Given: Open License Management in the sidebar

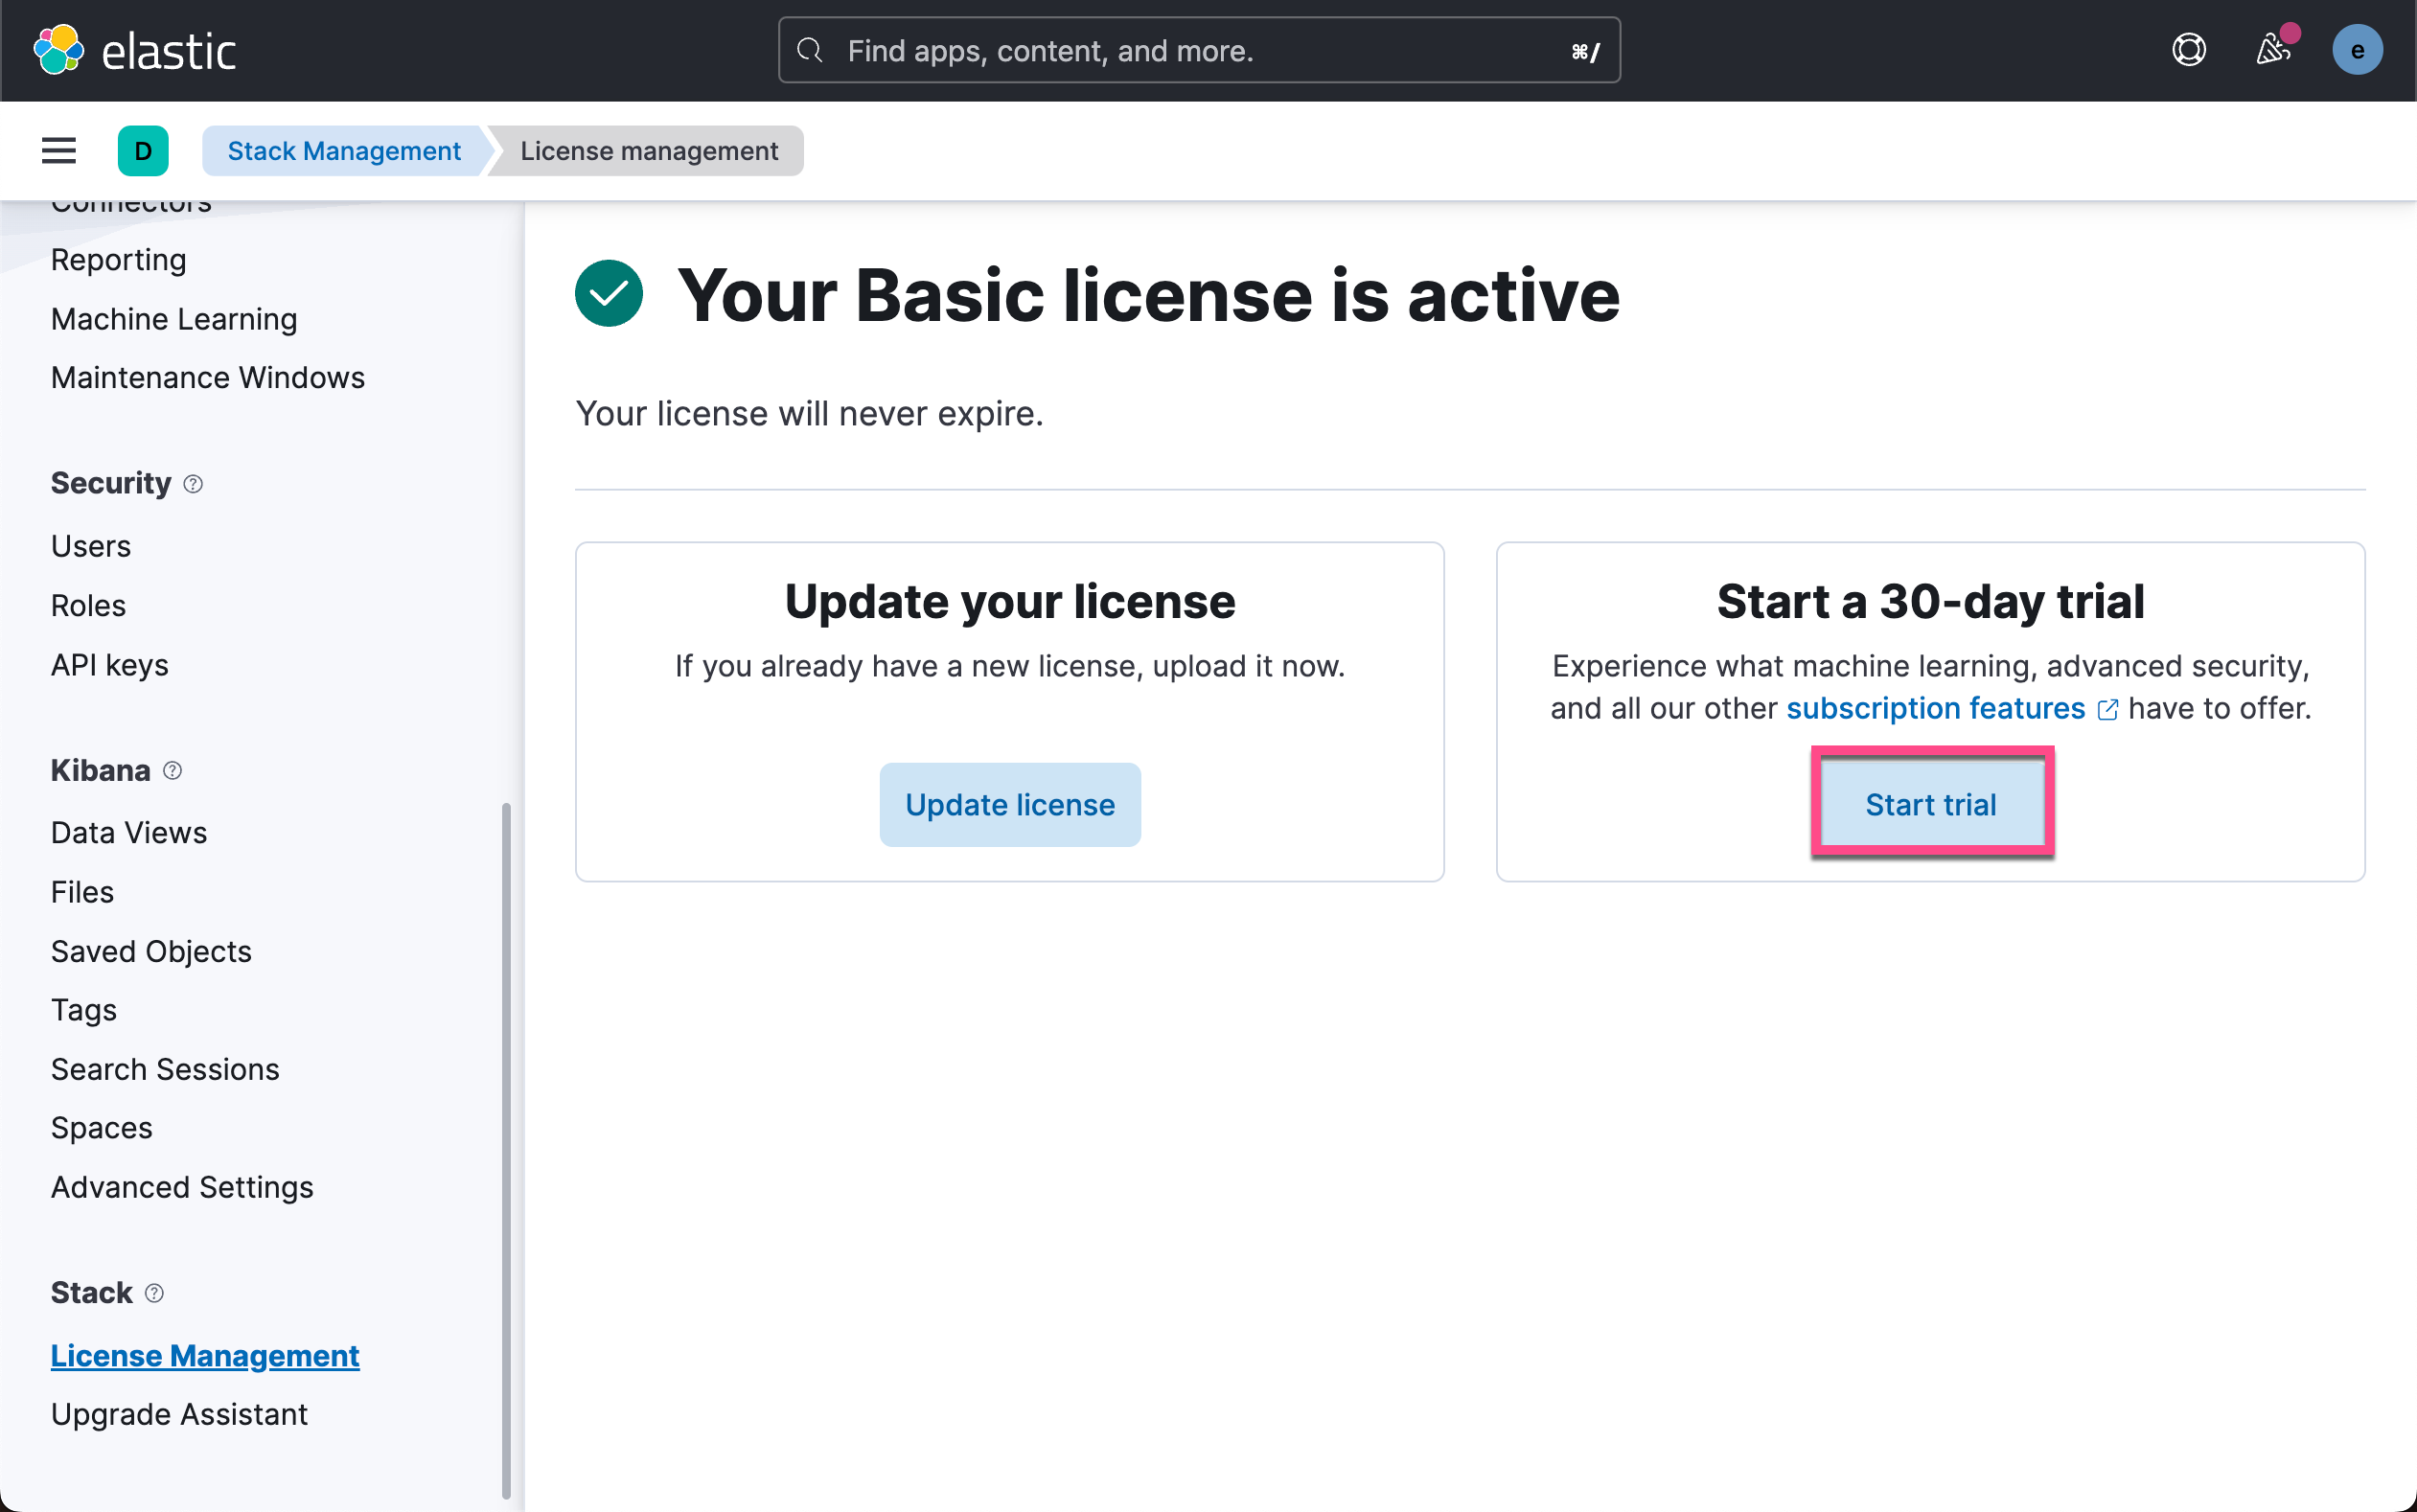Looking at the screenshot, I should (204, 1355).
